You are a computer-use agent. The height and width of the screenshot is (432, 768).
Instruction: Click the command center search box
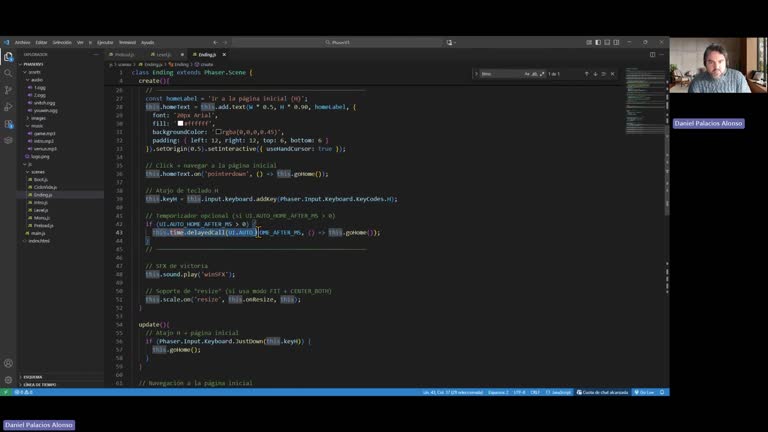337,43
